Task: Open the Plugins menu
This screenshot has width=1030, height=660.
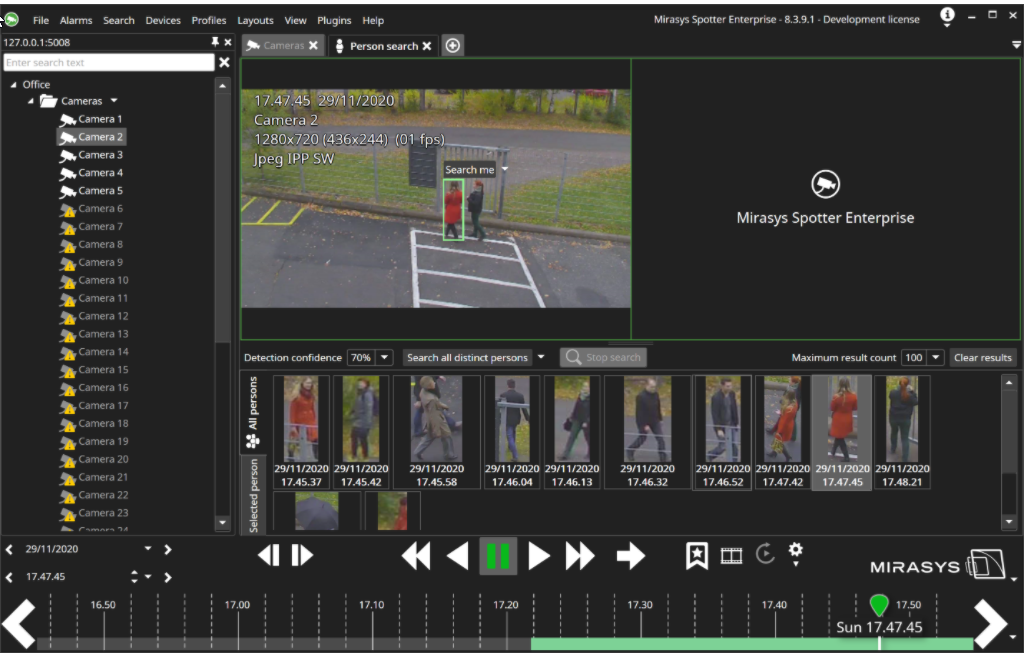Action: point(334,20)
